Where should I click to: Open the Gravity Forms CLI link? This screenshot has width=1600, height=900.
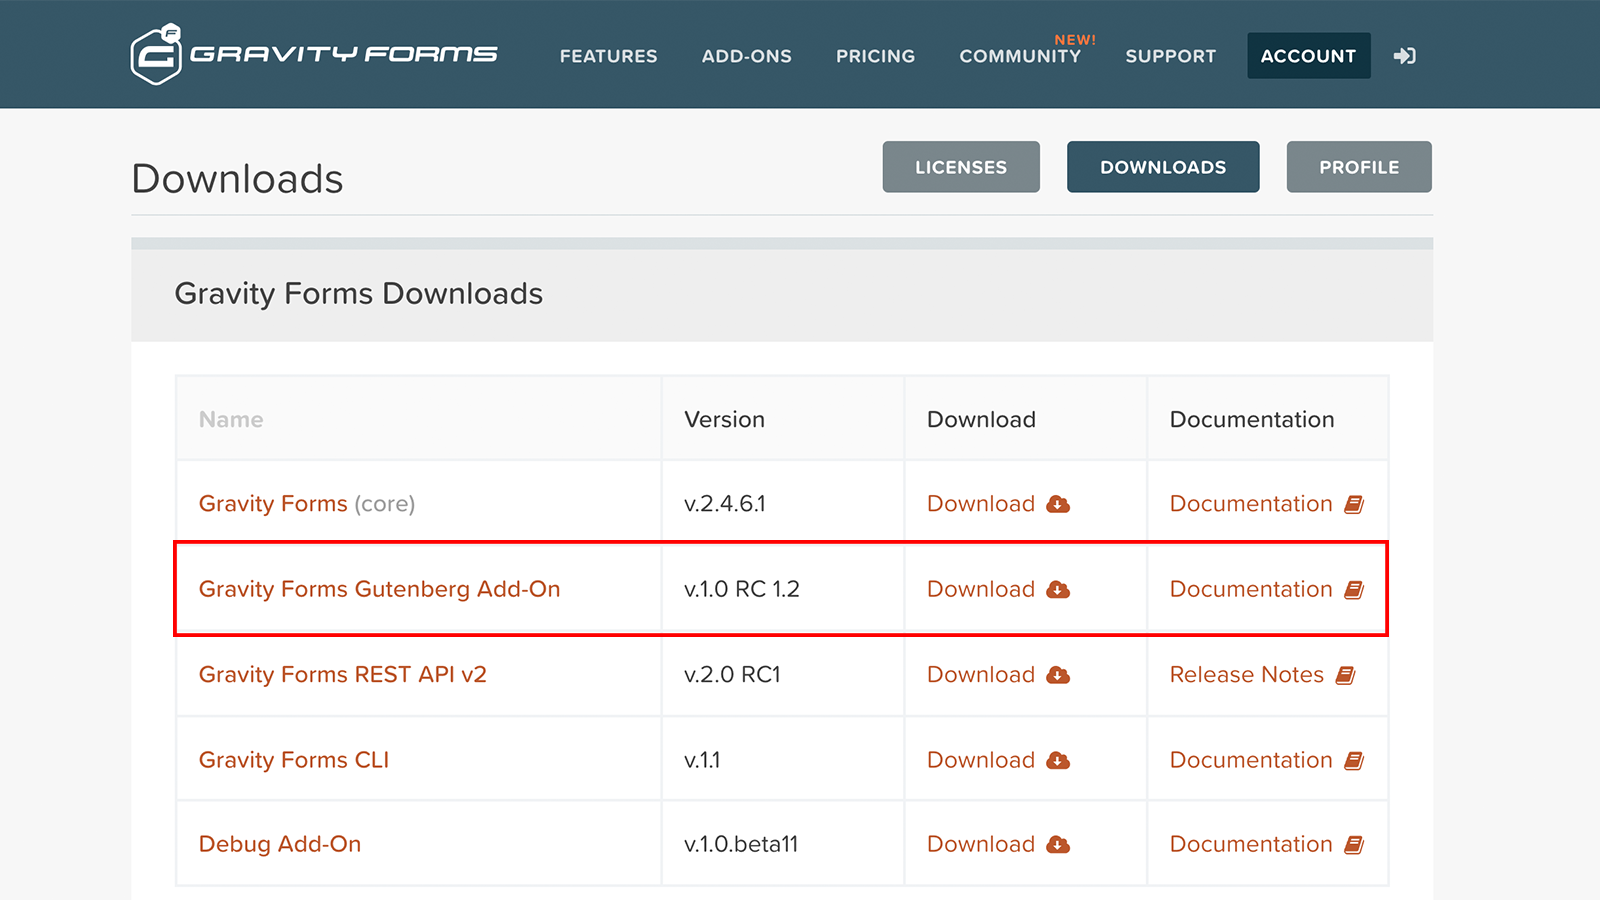click(294, 760)
